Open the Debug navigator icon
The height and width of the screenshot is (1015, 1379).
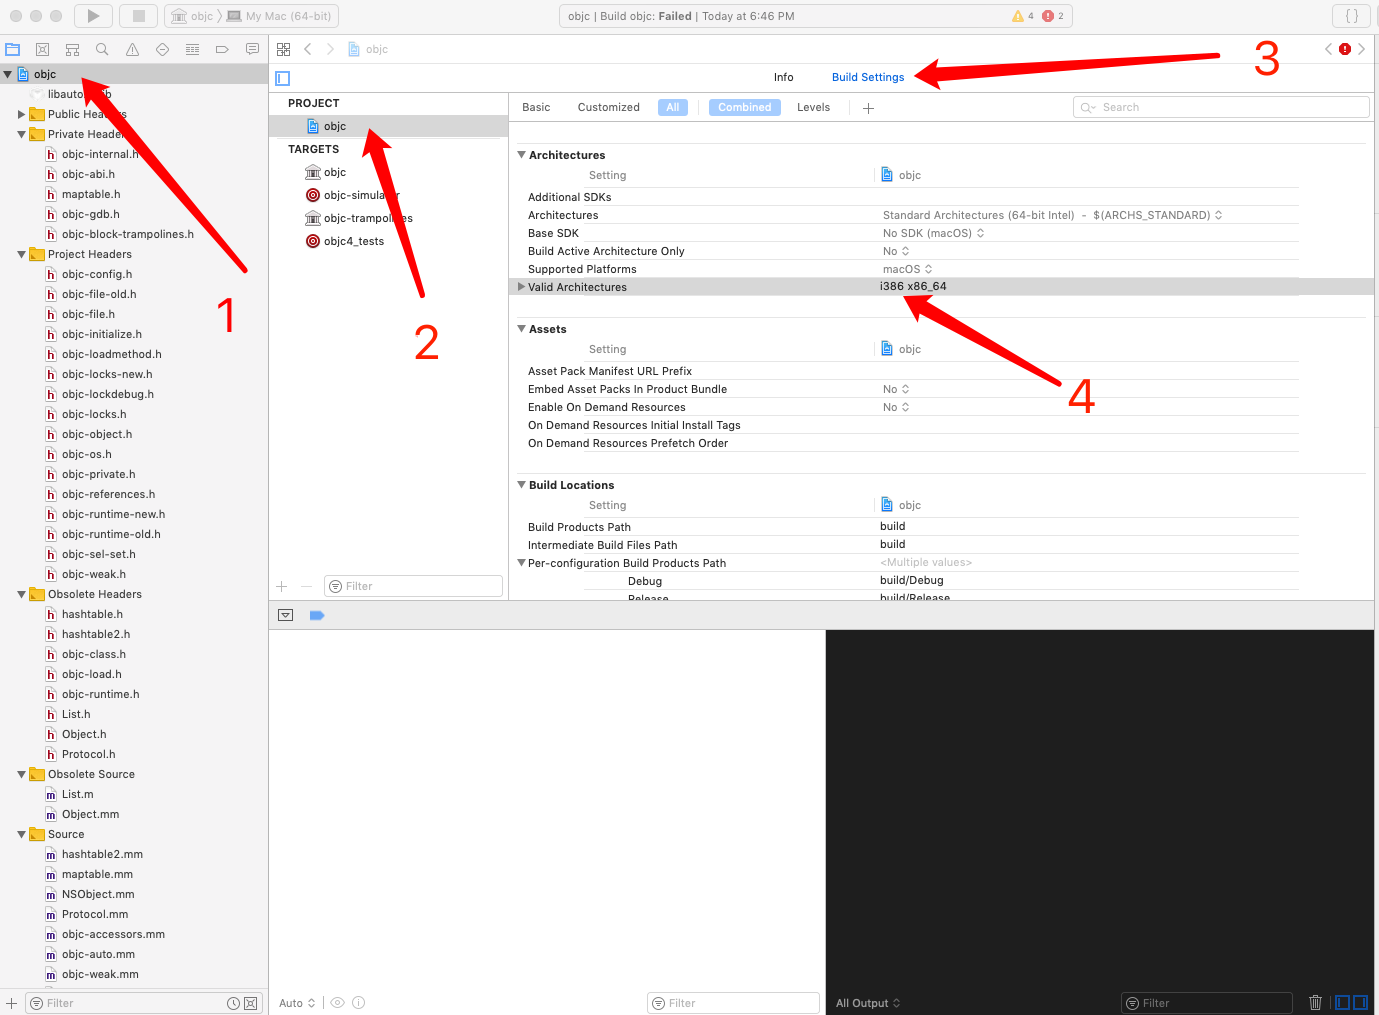coord(192,49)
